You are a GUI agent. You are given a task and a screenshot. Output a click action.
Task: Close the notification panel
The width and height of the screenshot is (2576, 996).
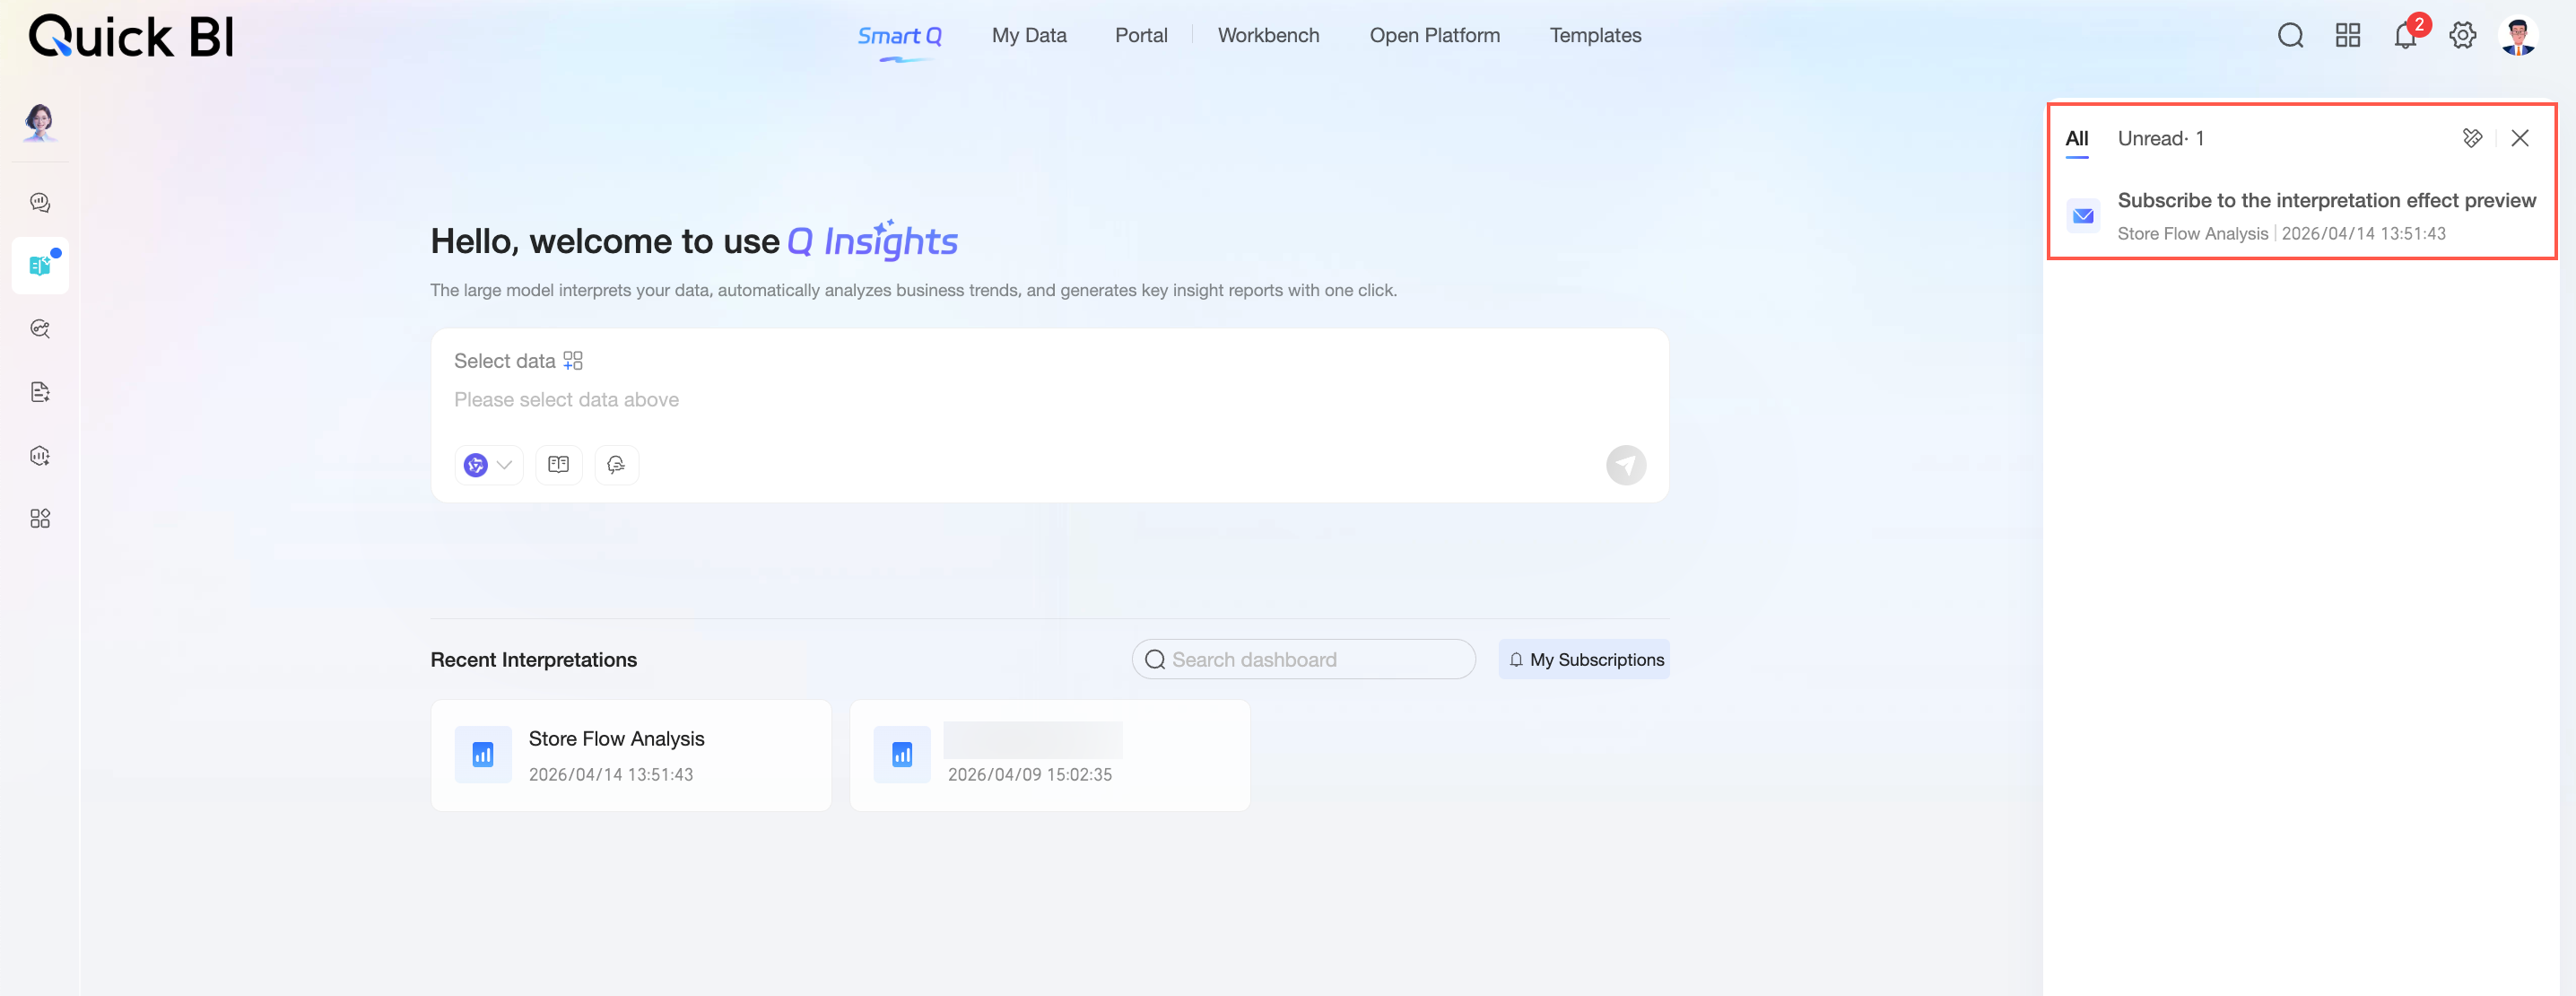(2519, 138)
